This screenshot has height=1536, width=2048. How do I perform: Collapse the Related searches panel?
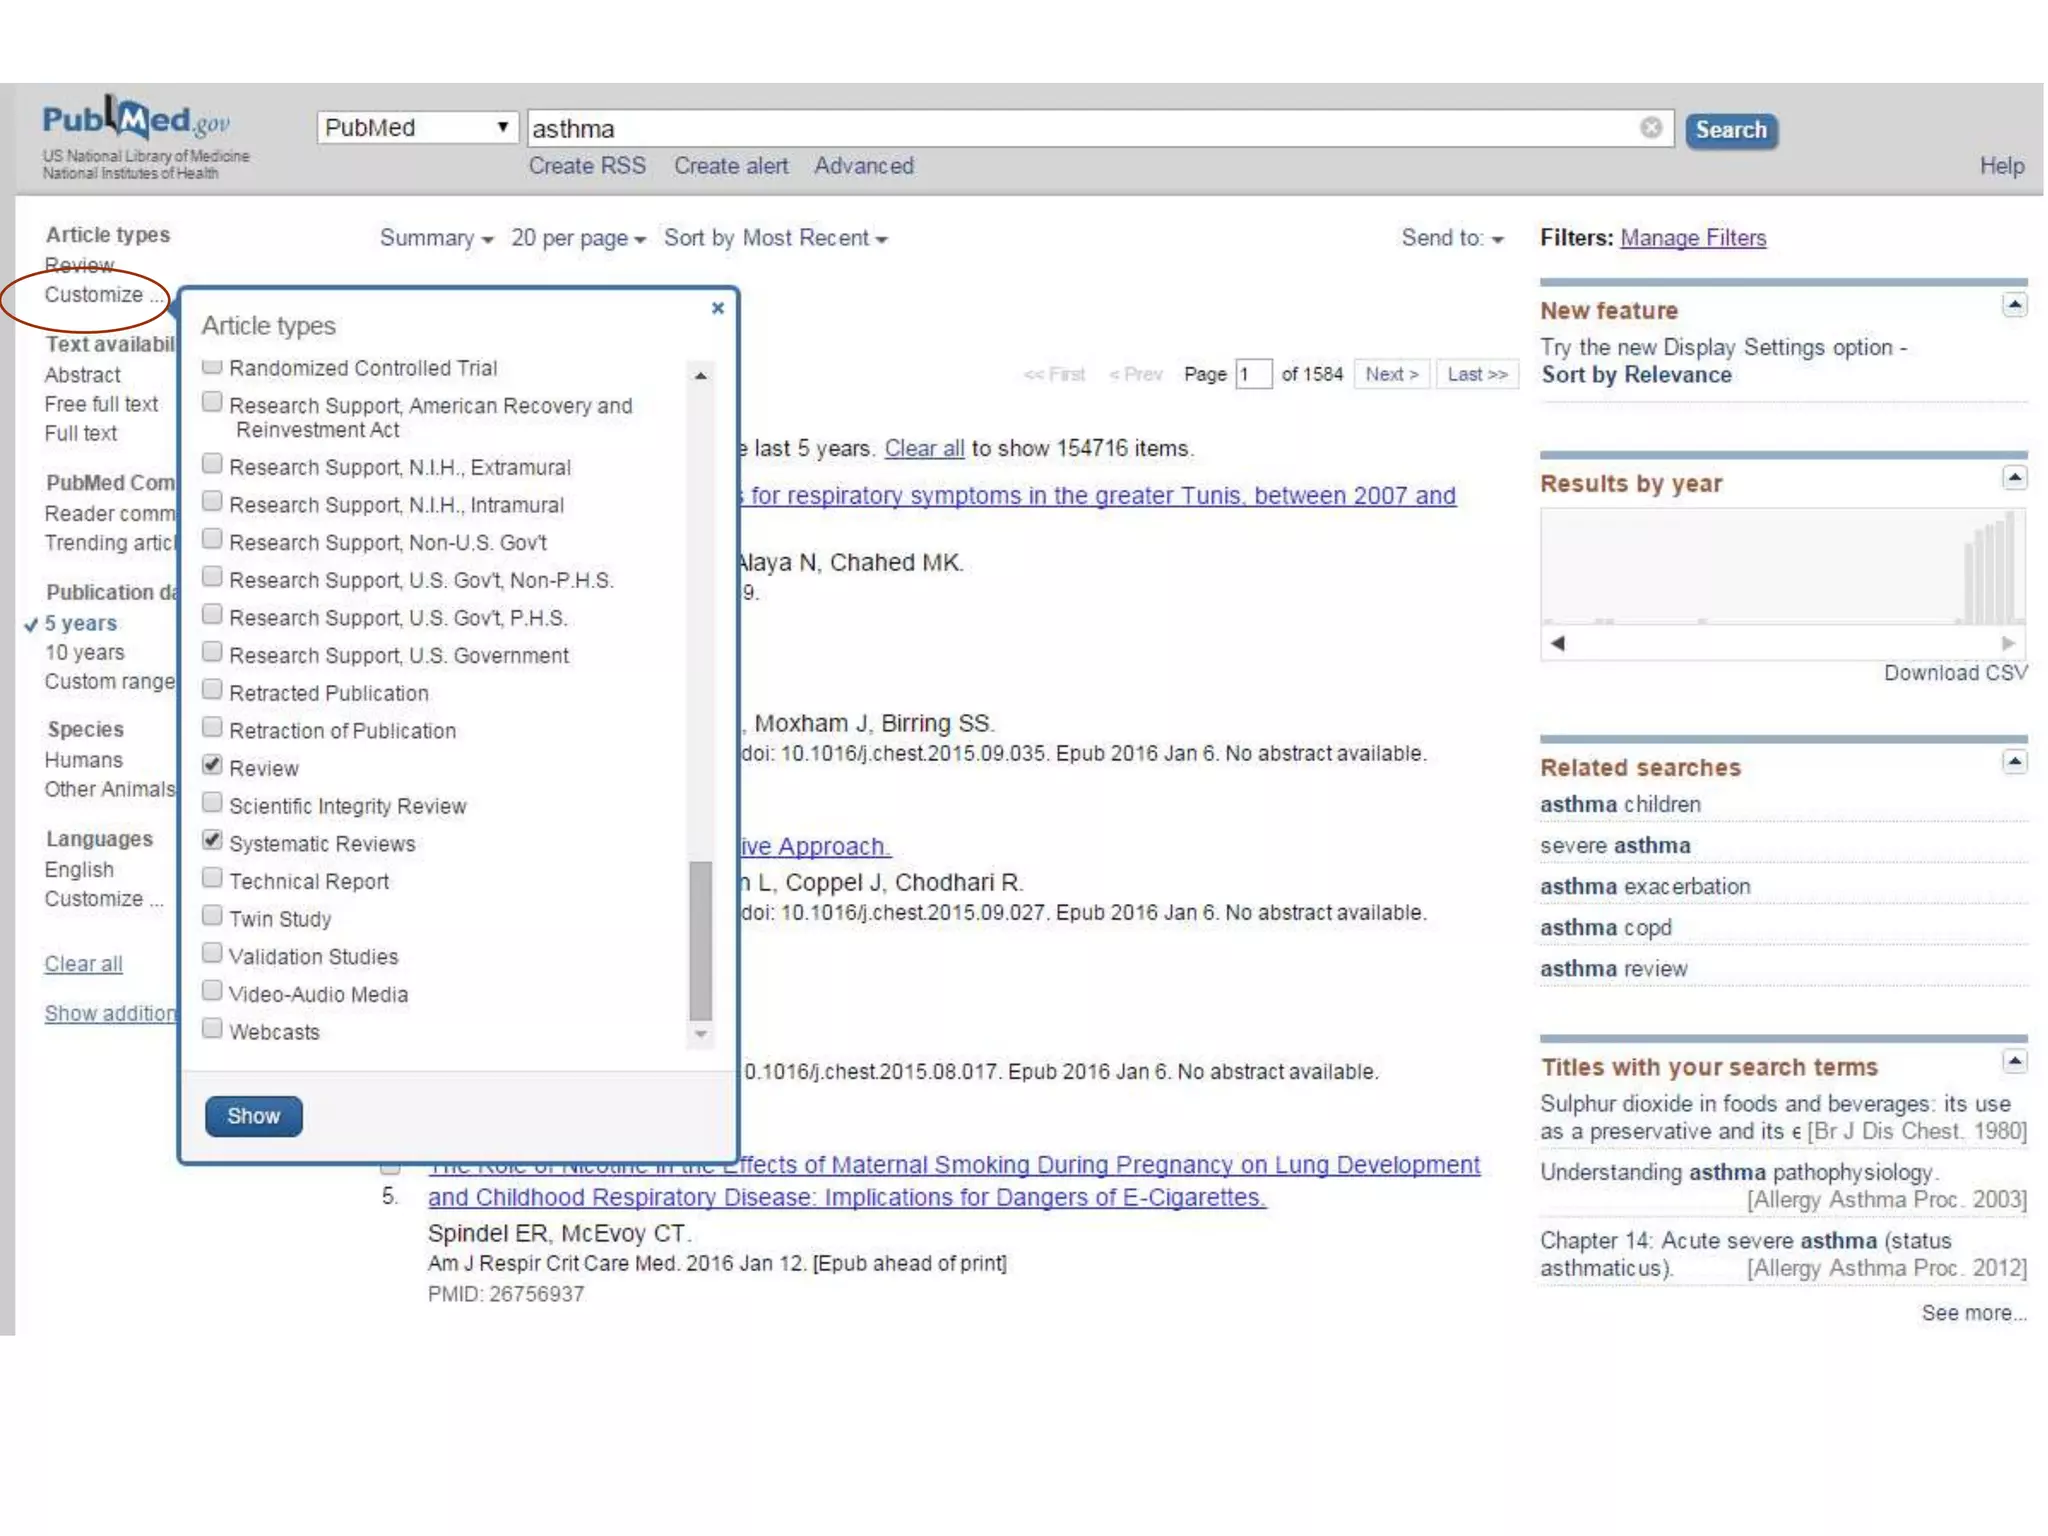coord(2014,762)
